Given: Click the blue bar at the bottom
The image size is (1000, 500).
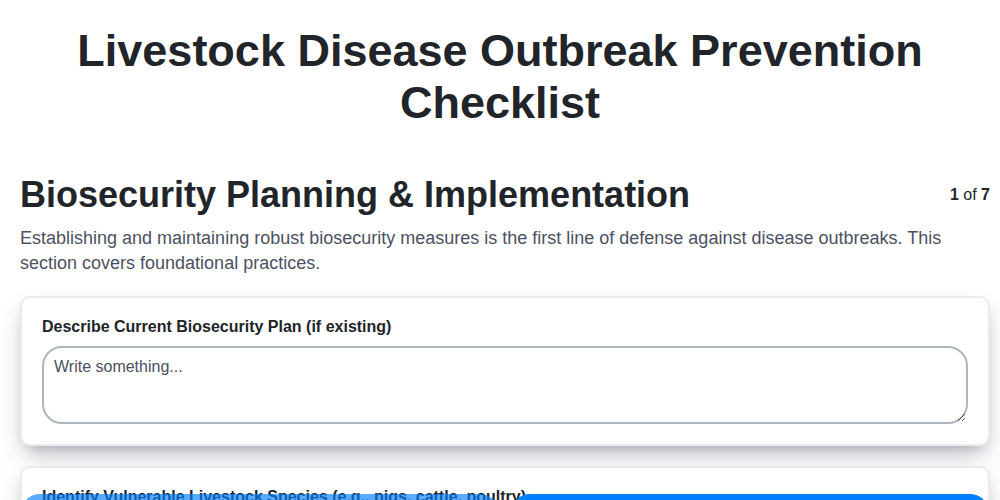Looking at the screenshot, I should click(x=500, y=496).
